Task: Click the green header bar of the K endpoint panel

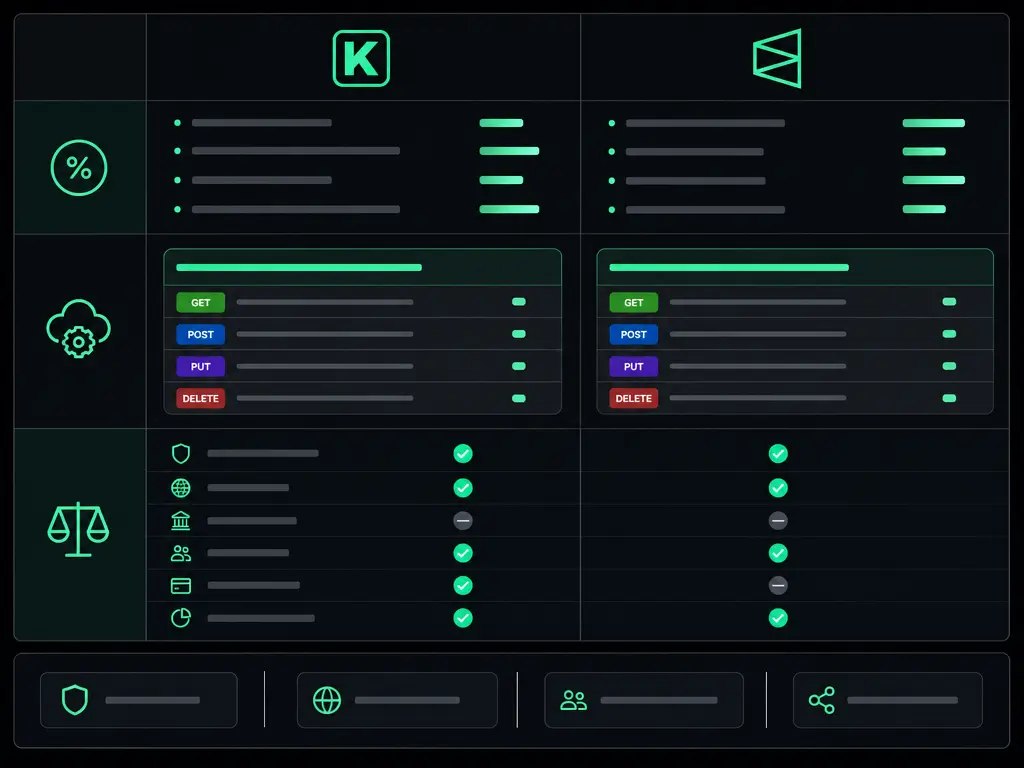Action: pos(299,267)
